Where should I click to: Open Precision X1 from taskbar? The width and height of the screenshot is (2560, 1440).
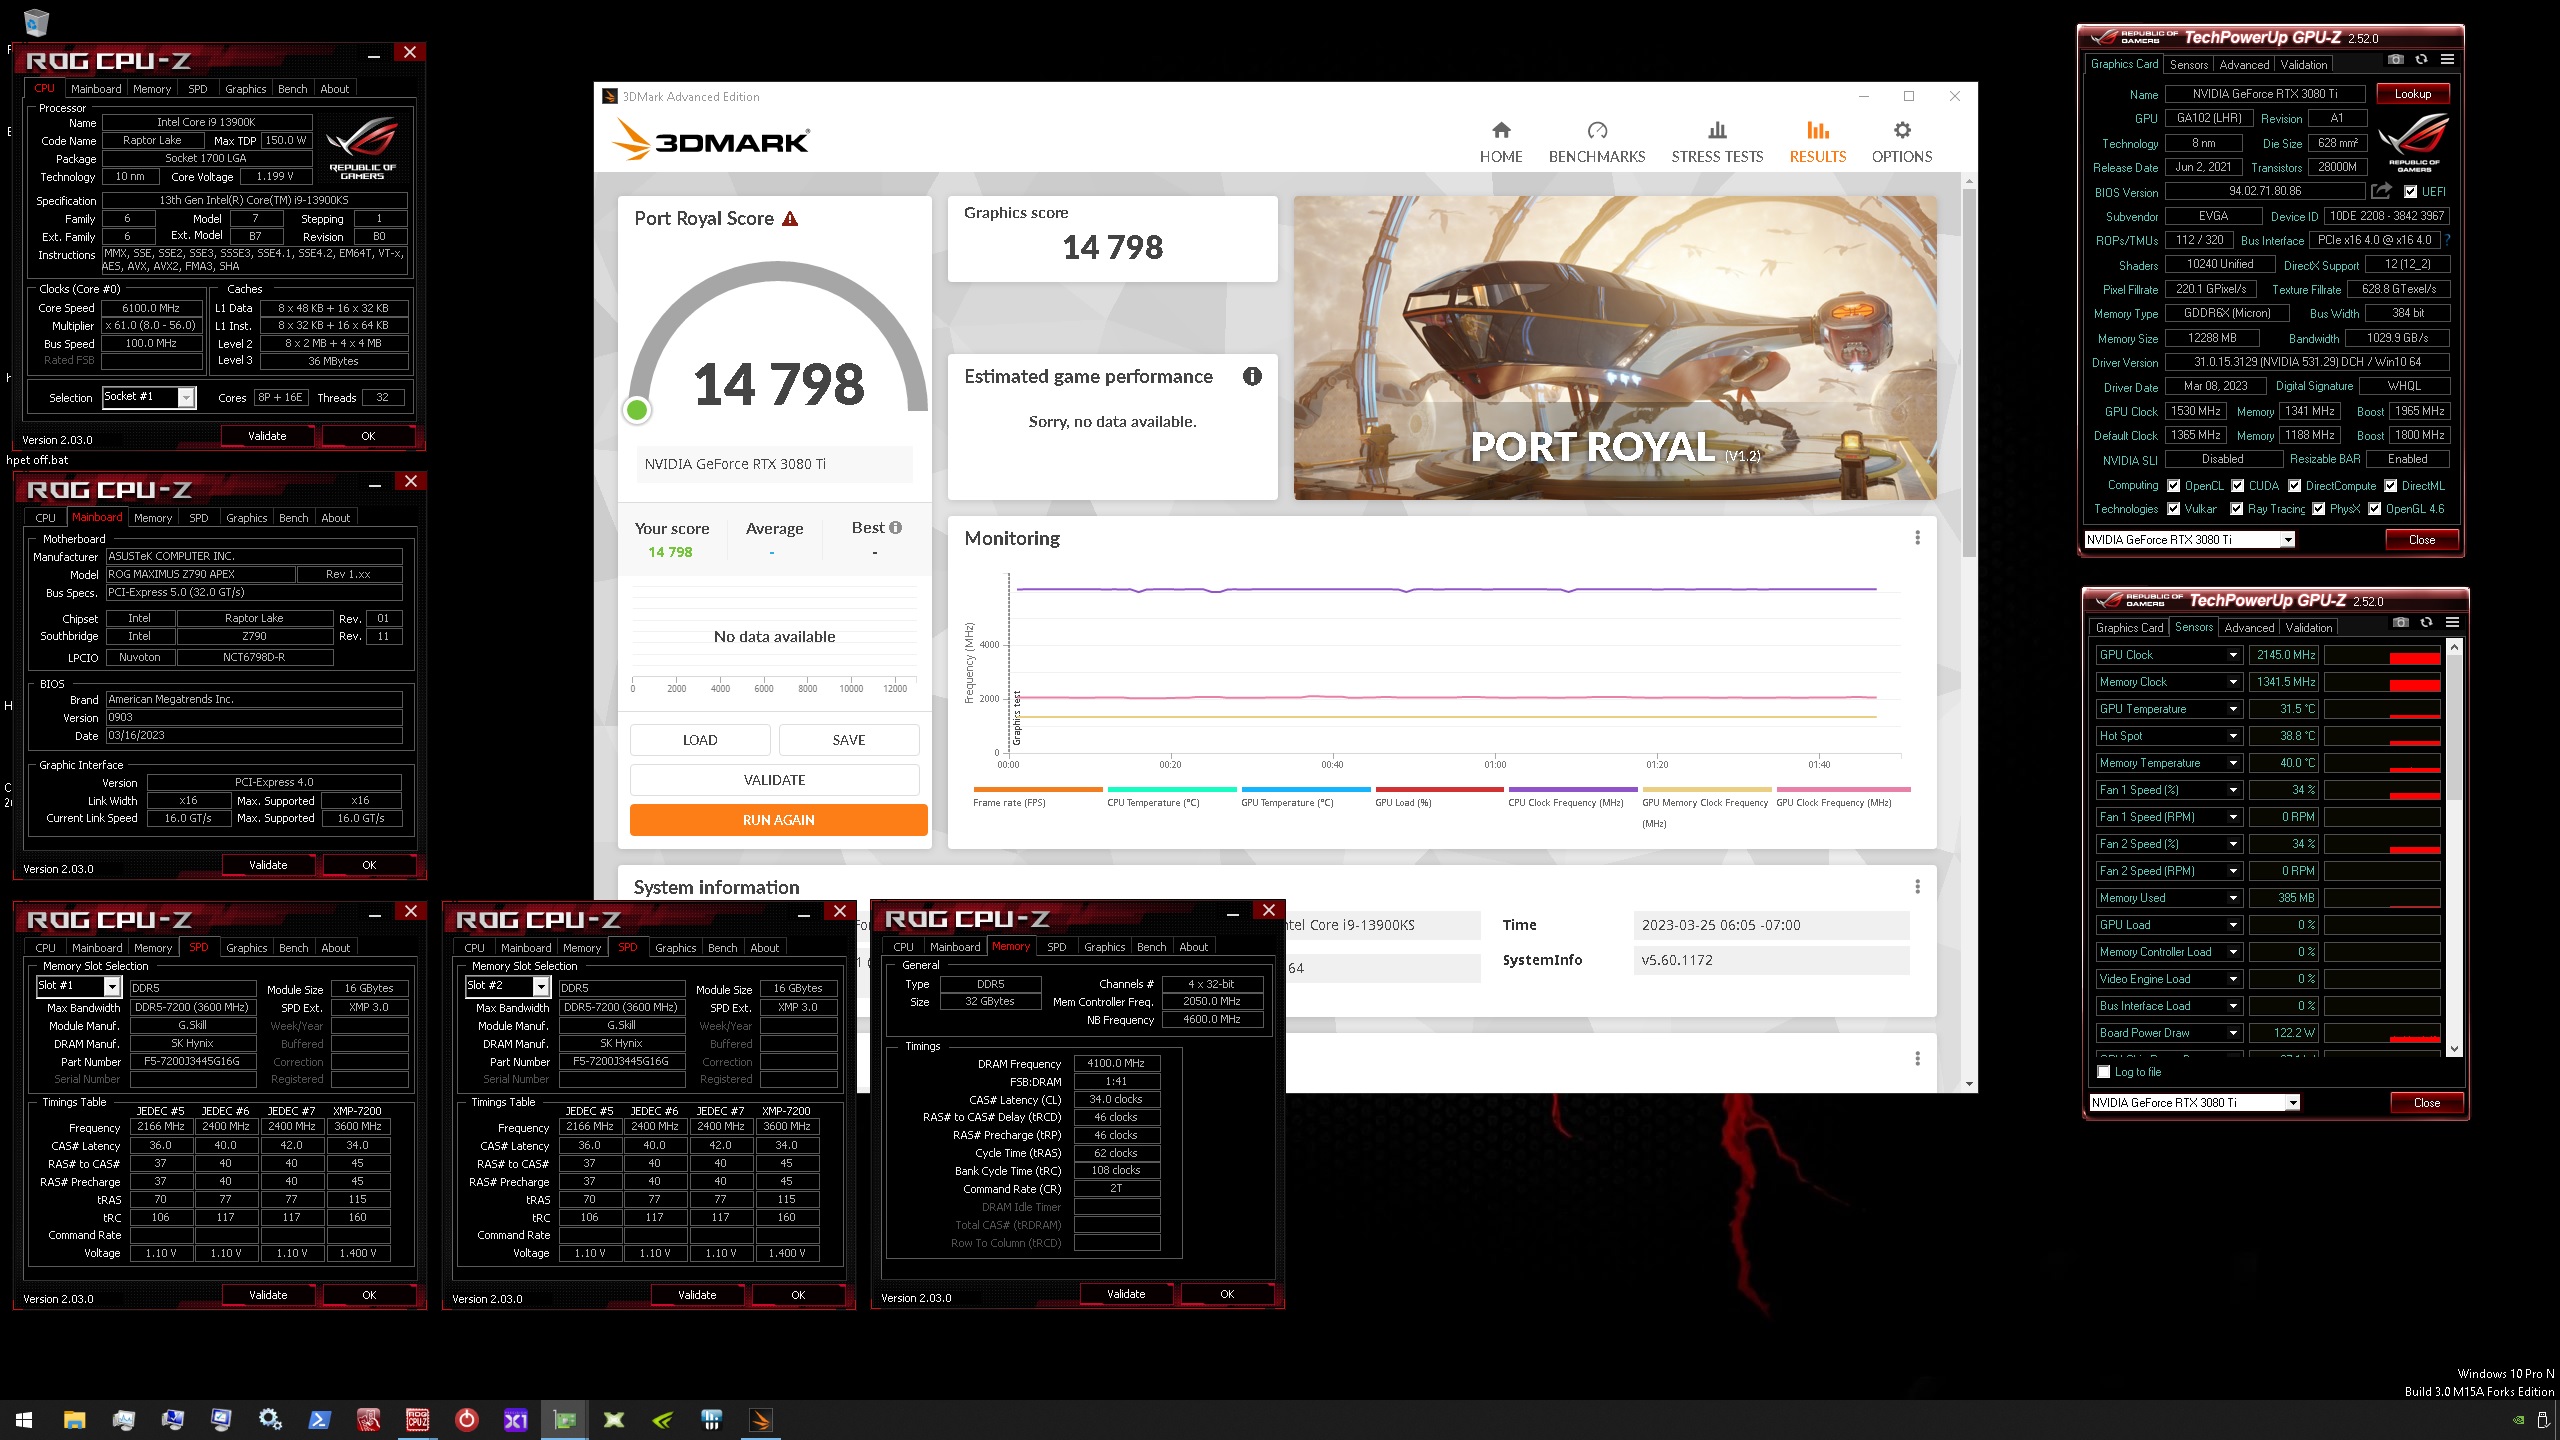[x=515, y=1420]
